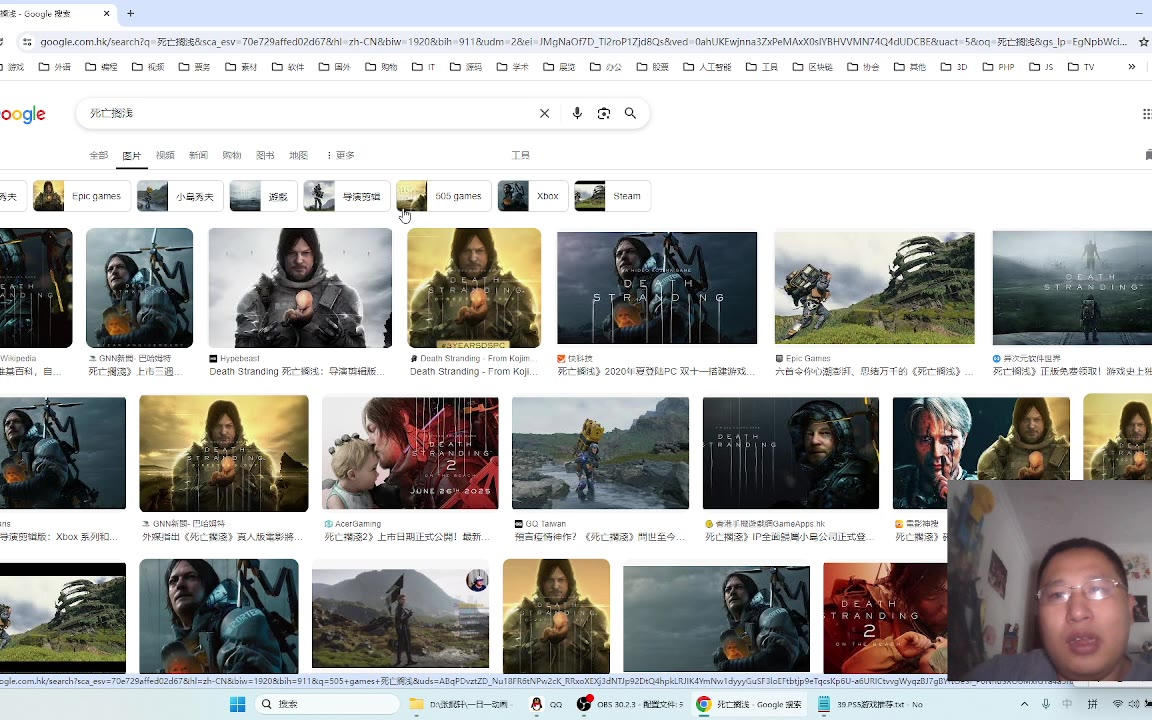
Task: Filter images by 505 games chip
Action: (444, 196)
